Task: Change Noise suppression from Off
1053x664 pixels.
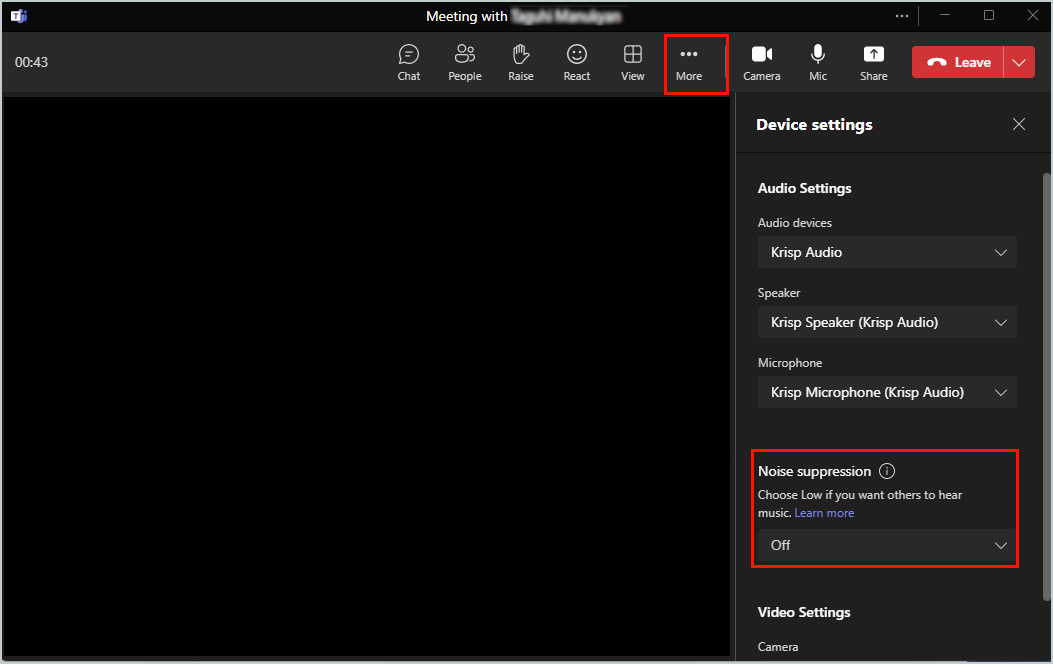Action: [886, 545]
